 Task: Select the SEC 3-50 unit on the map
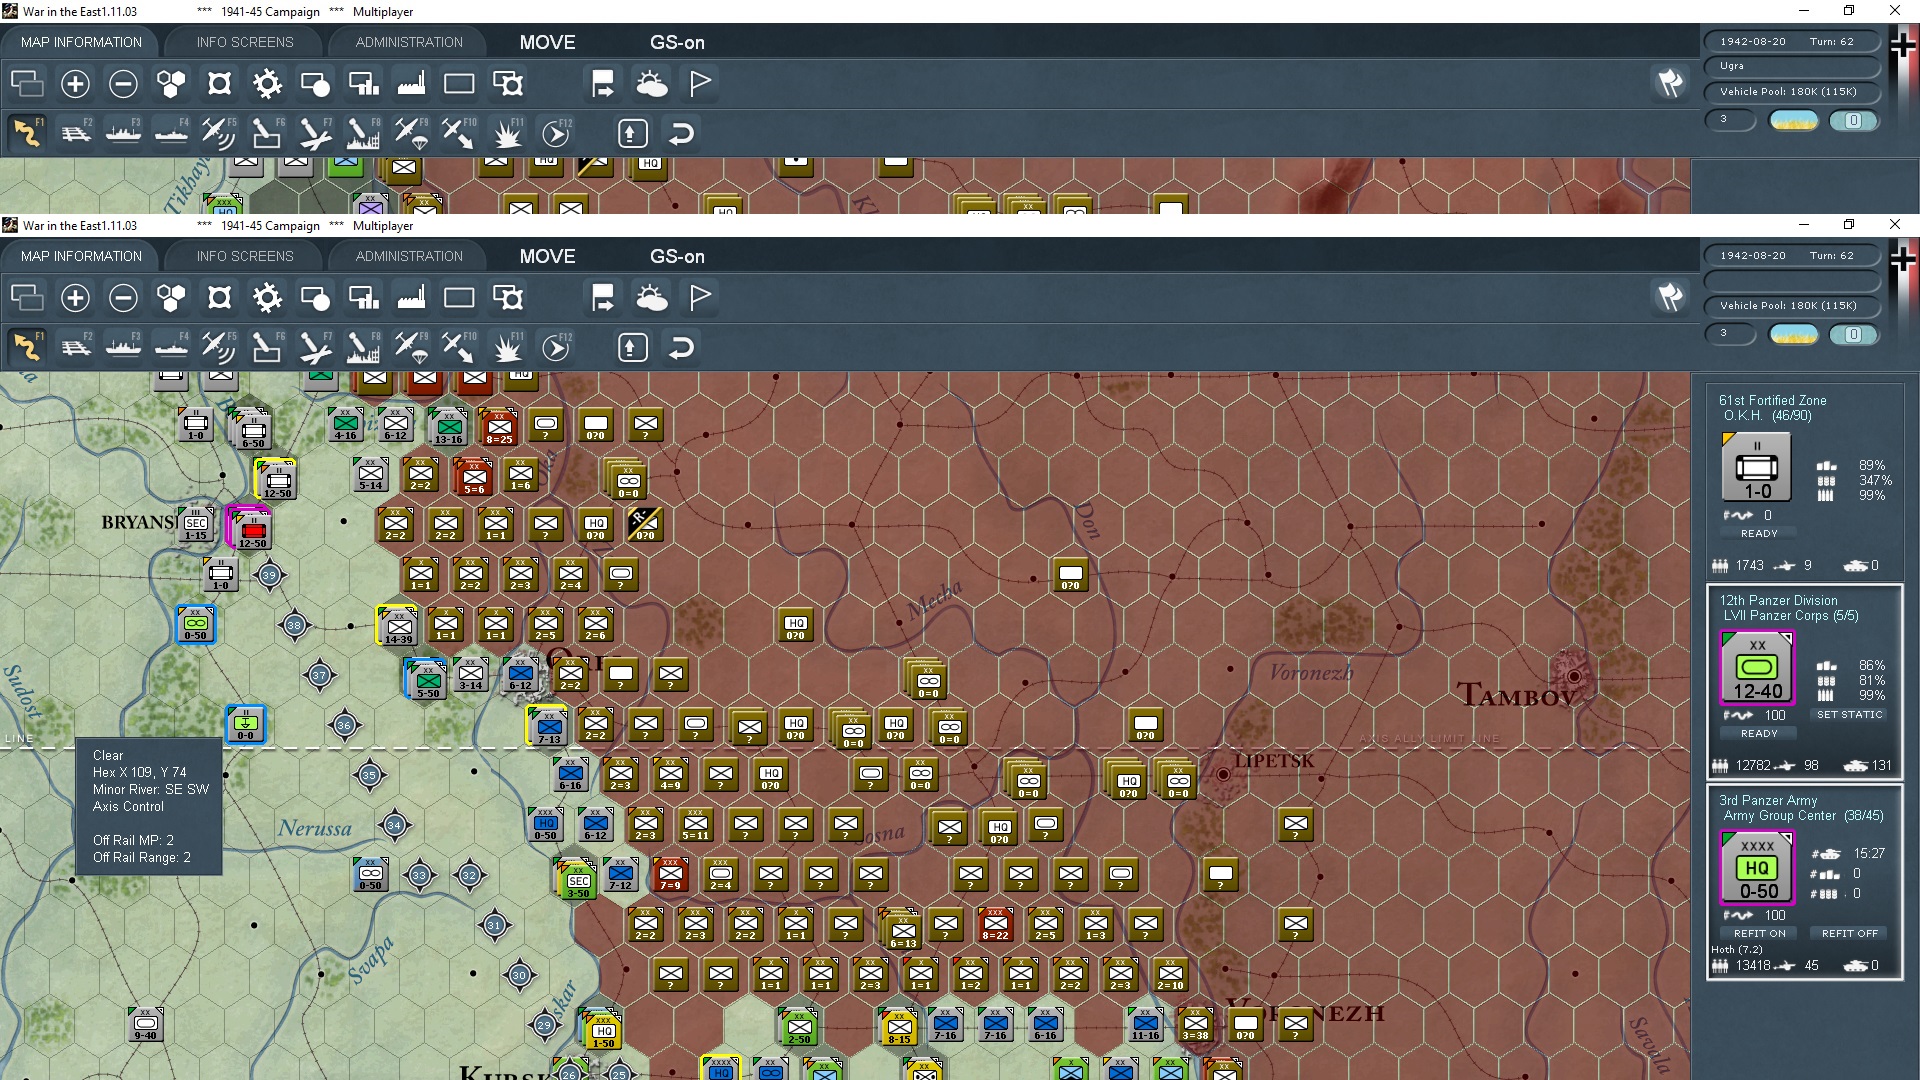[578, 880]
